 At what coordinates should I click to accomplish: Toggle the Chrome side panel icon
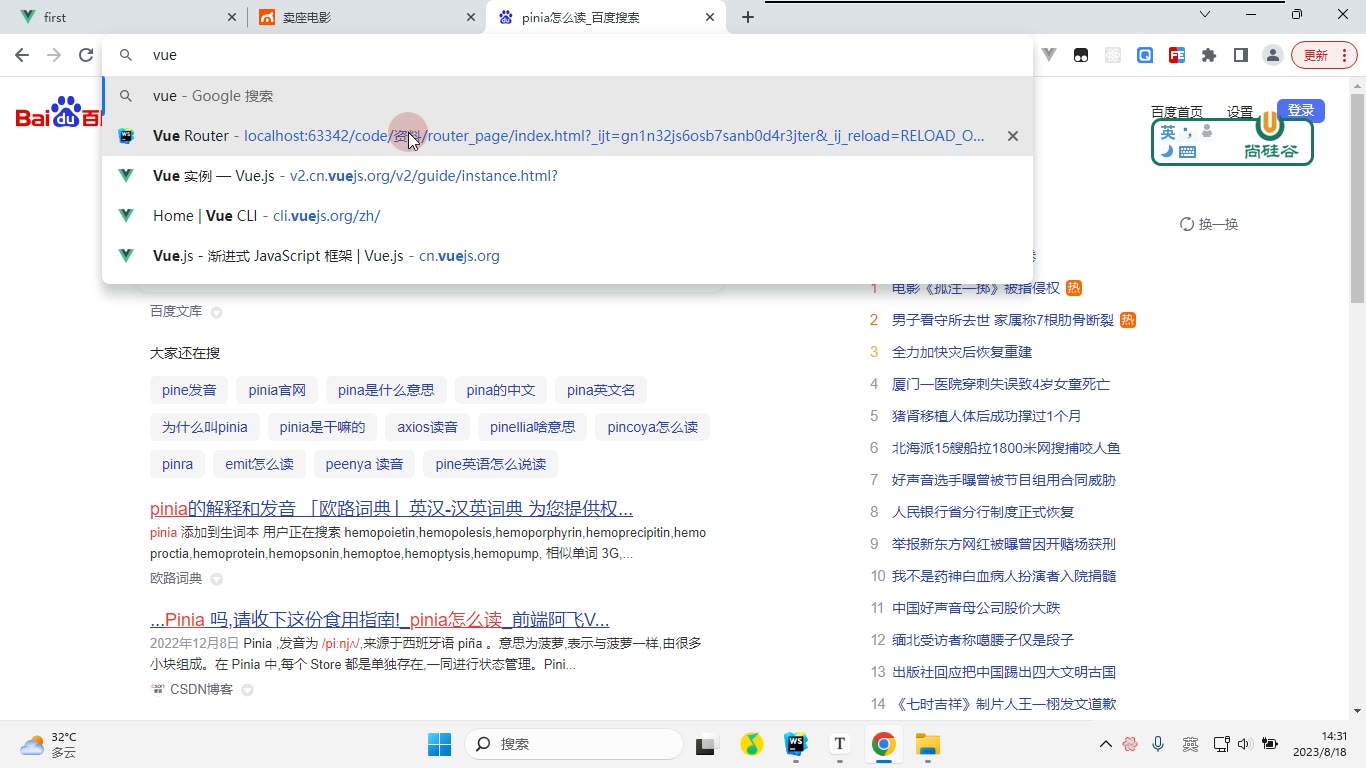pyautogui.click(x=1241, y=55)
